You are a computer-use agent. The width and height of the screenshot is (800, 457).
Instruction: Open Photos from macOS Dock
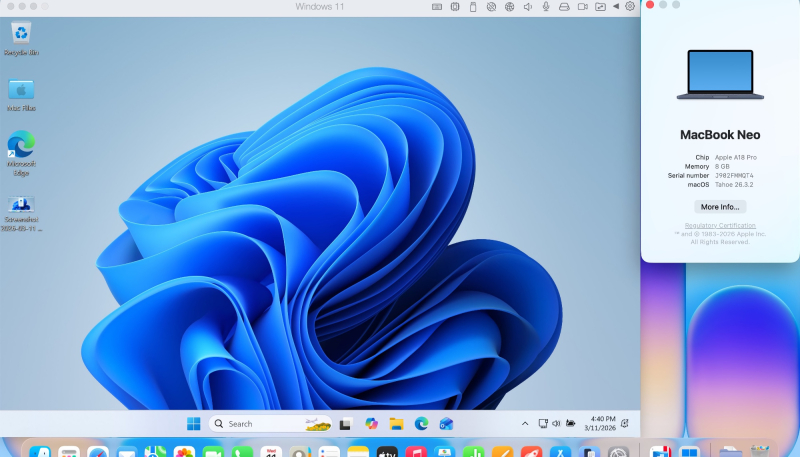coord(184,452)
